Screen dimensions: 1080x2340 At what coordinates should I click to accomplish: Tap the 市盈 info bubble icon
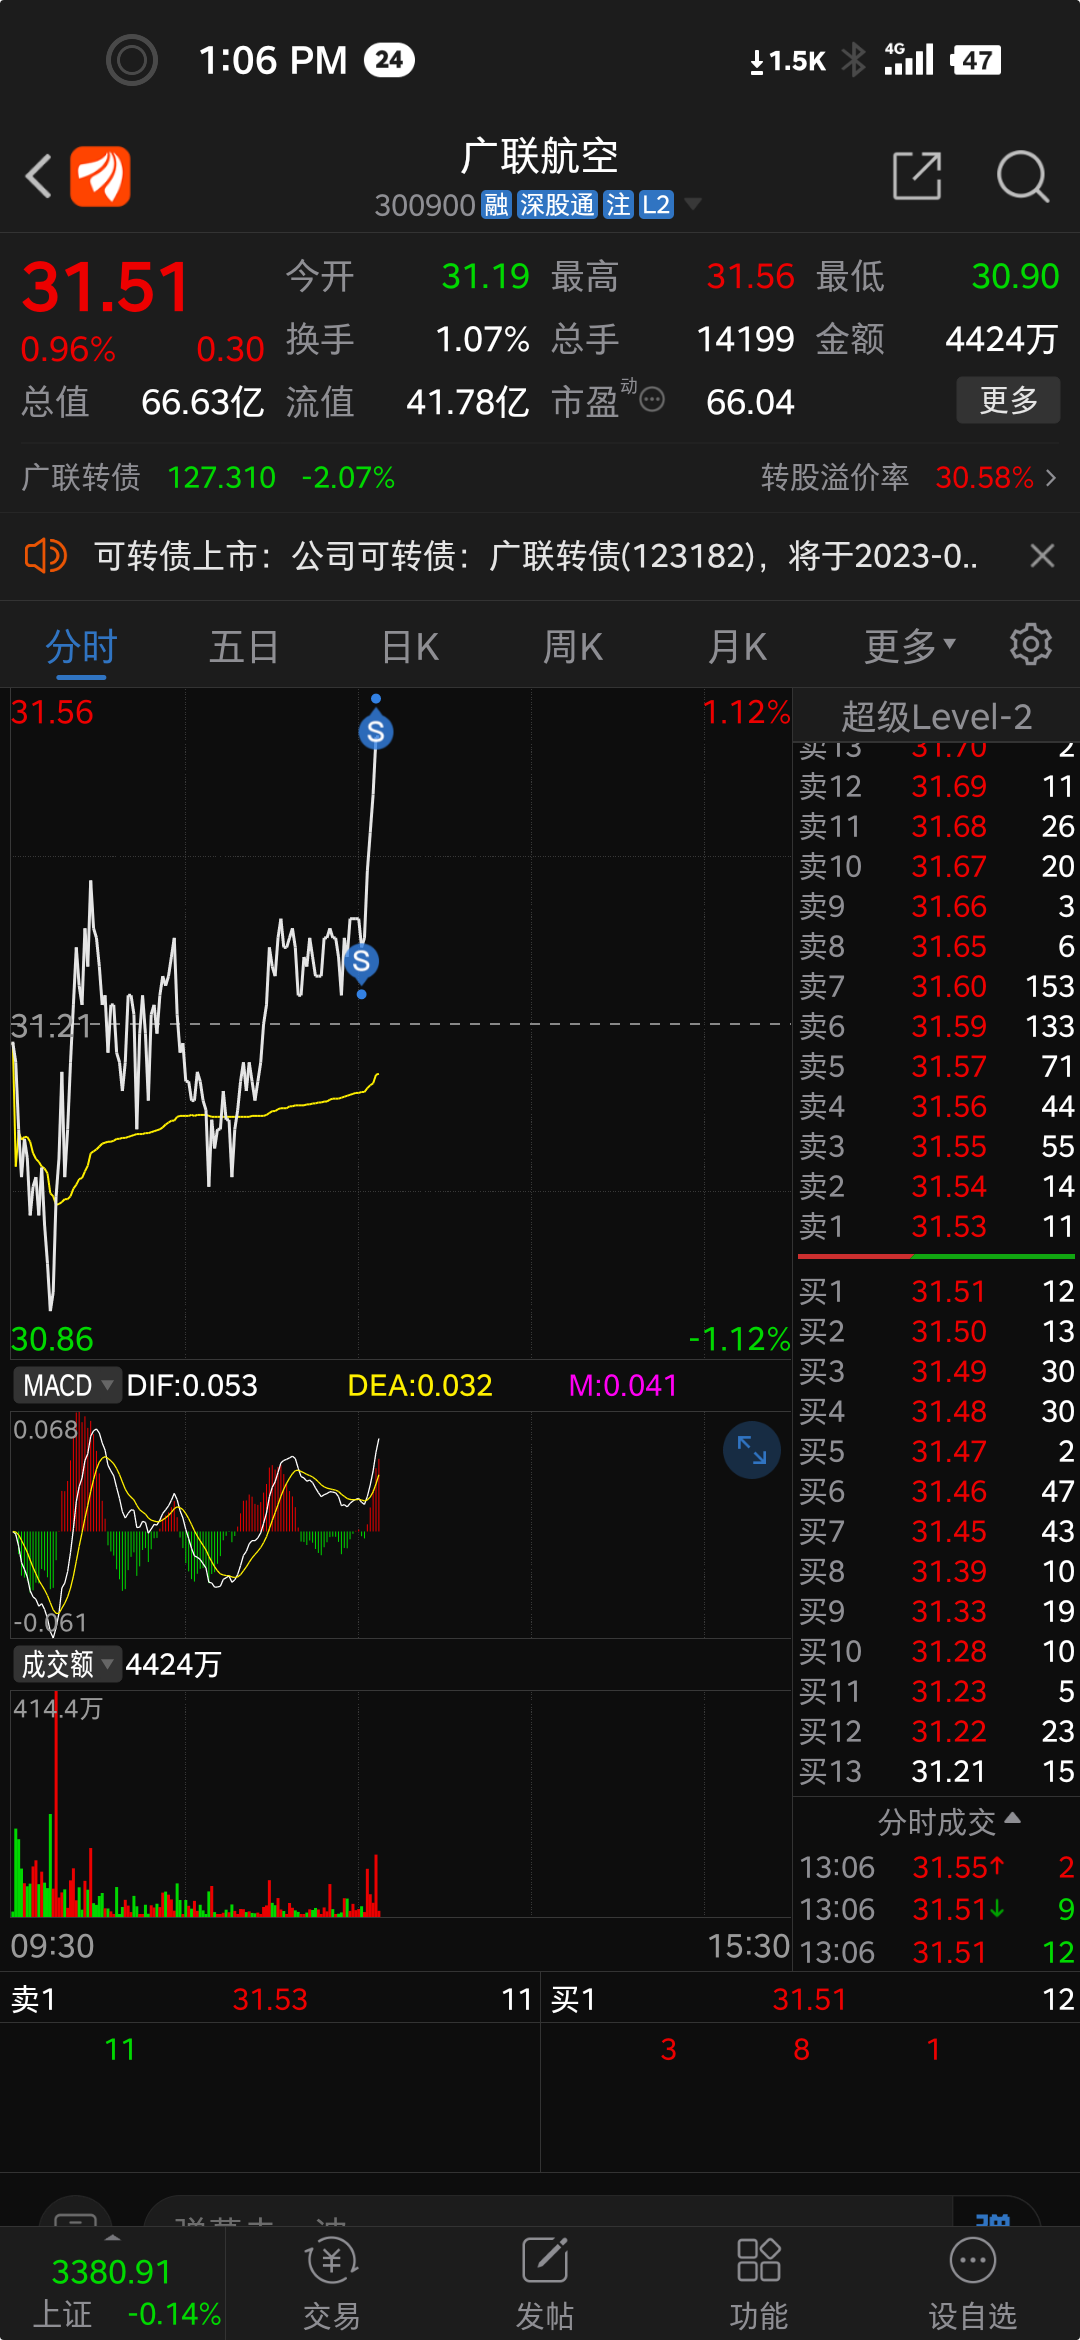coord(652,400)
